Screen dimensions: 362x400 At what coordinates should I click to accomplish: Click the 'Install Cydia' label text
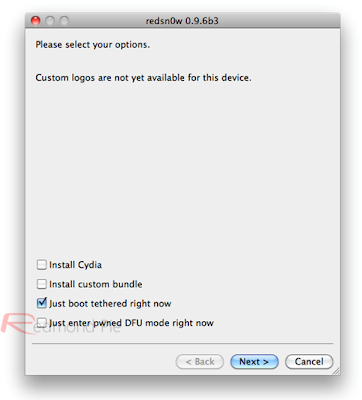tap(75, 265)
